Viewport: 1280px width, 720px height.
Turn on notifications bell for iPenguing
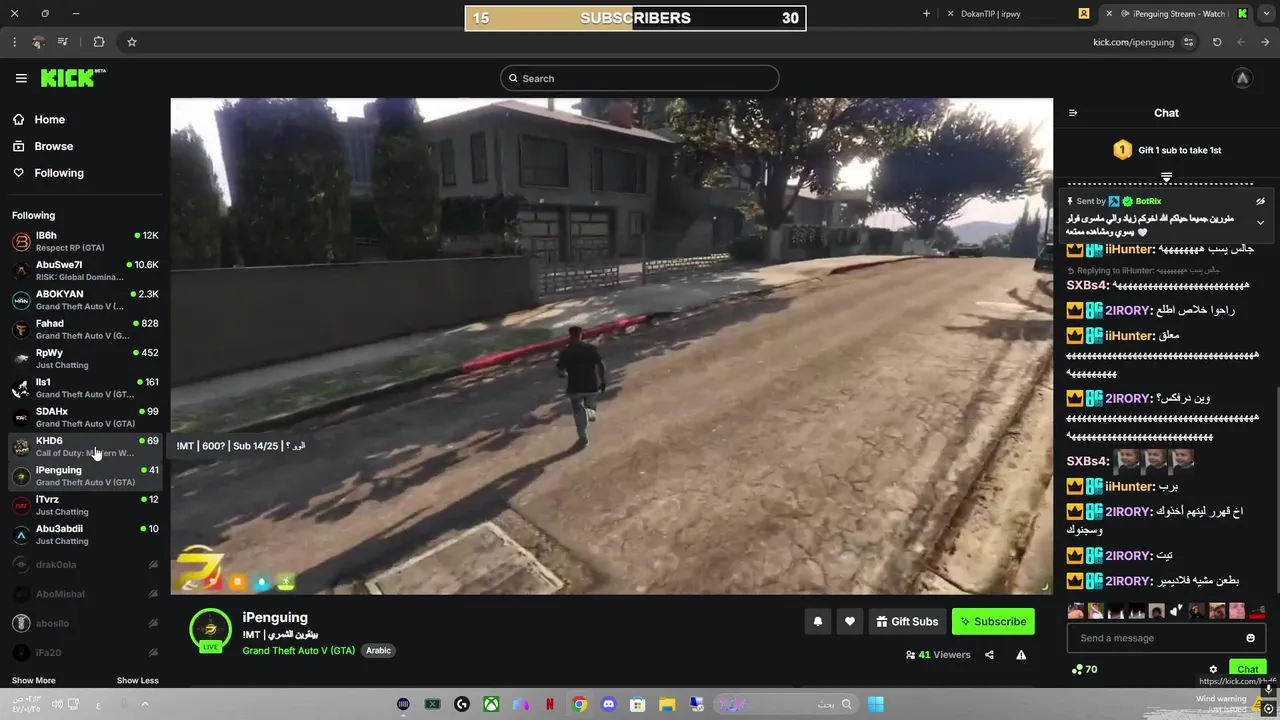pyautogui.click(x=818, y=621)
